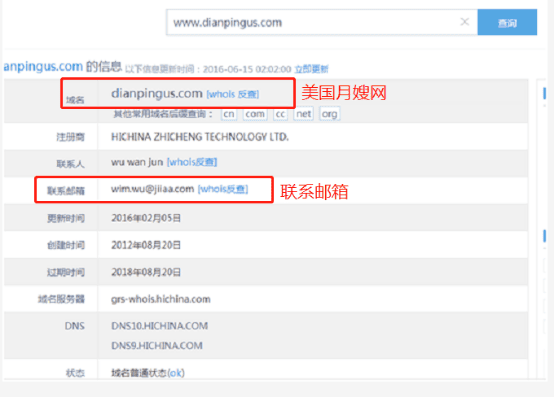The image size is (554, 398).
Task: Select the cc domain suffix
Action: click(280, 114)
